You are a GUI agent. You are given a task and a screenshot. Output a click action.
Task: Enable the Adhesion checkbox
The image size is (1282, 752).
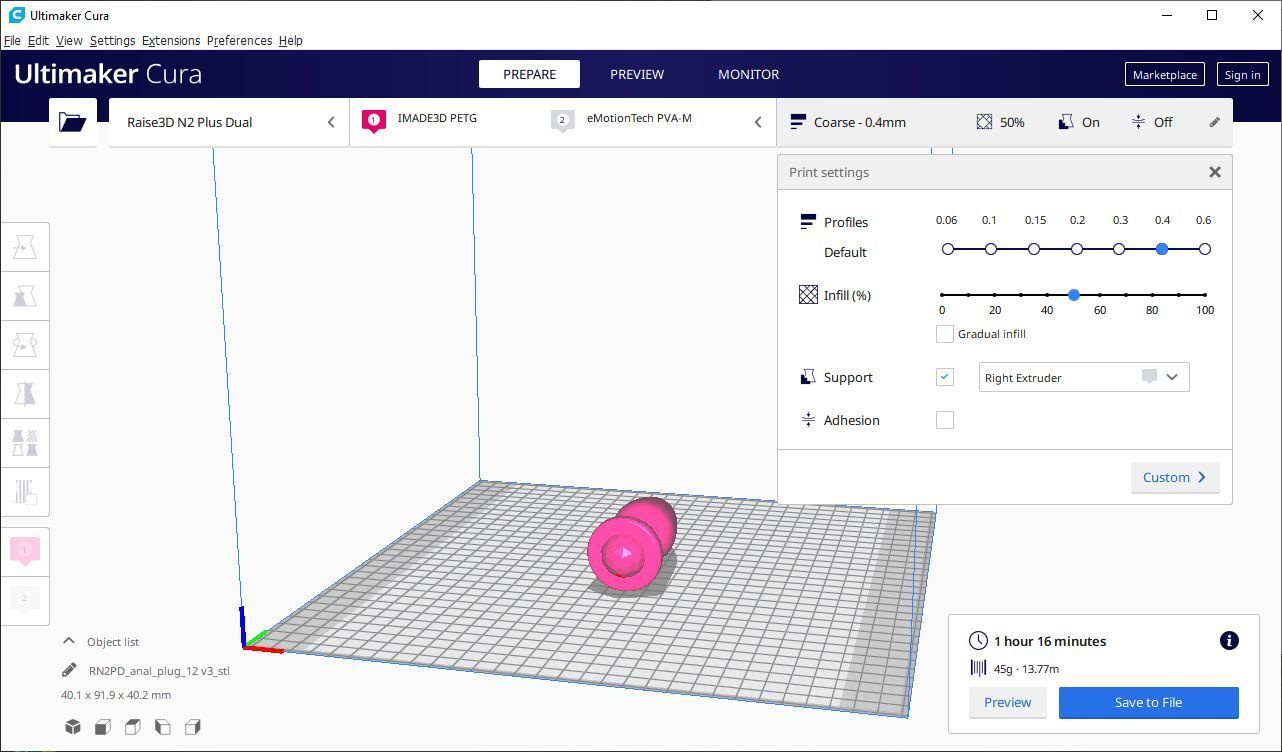pyautogui.click(x=945, y=420)
